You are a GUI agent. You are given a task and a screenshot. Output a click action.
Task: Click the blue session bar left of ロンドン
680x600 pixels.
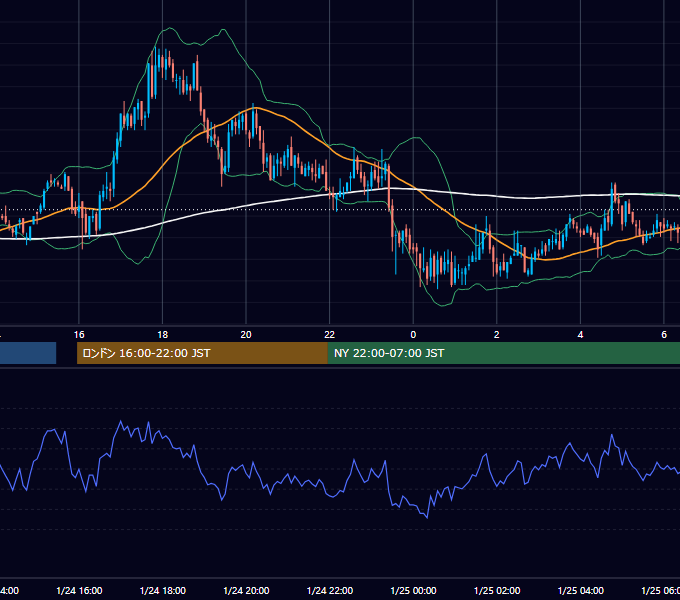(x=28, y=353)
